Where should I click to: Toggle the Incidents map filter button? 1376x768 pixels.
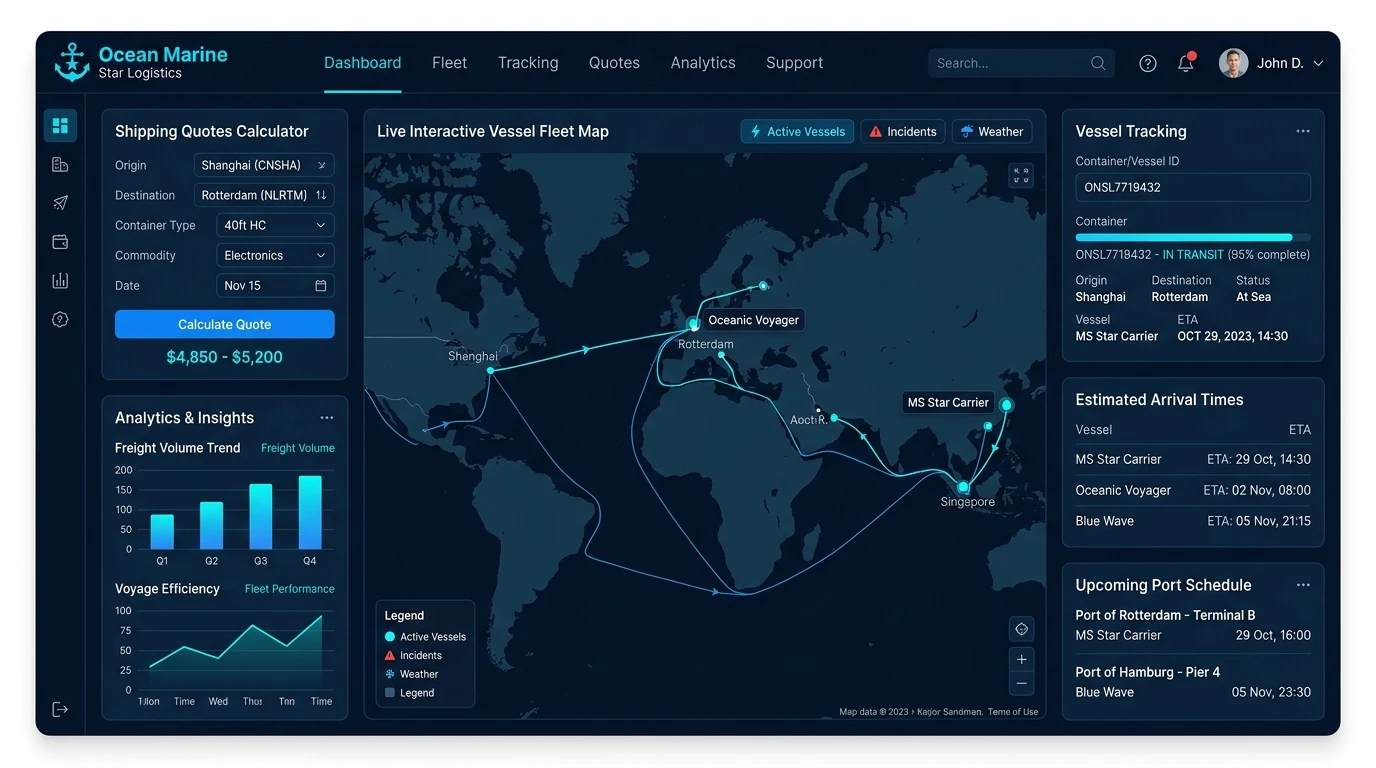(903, 131)
